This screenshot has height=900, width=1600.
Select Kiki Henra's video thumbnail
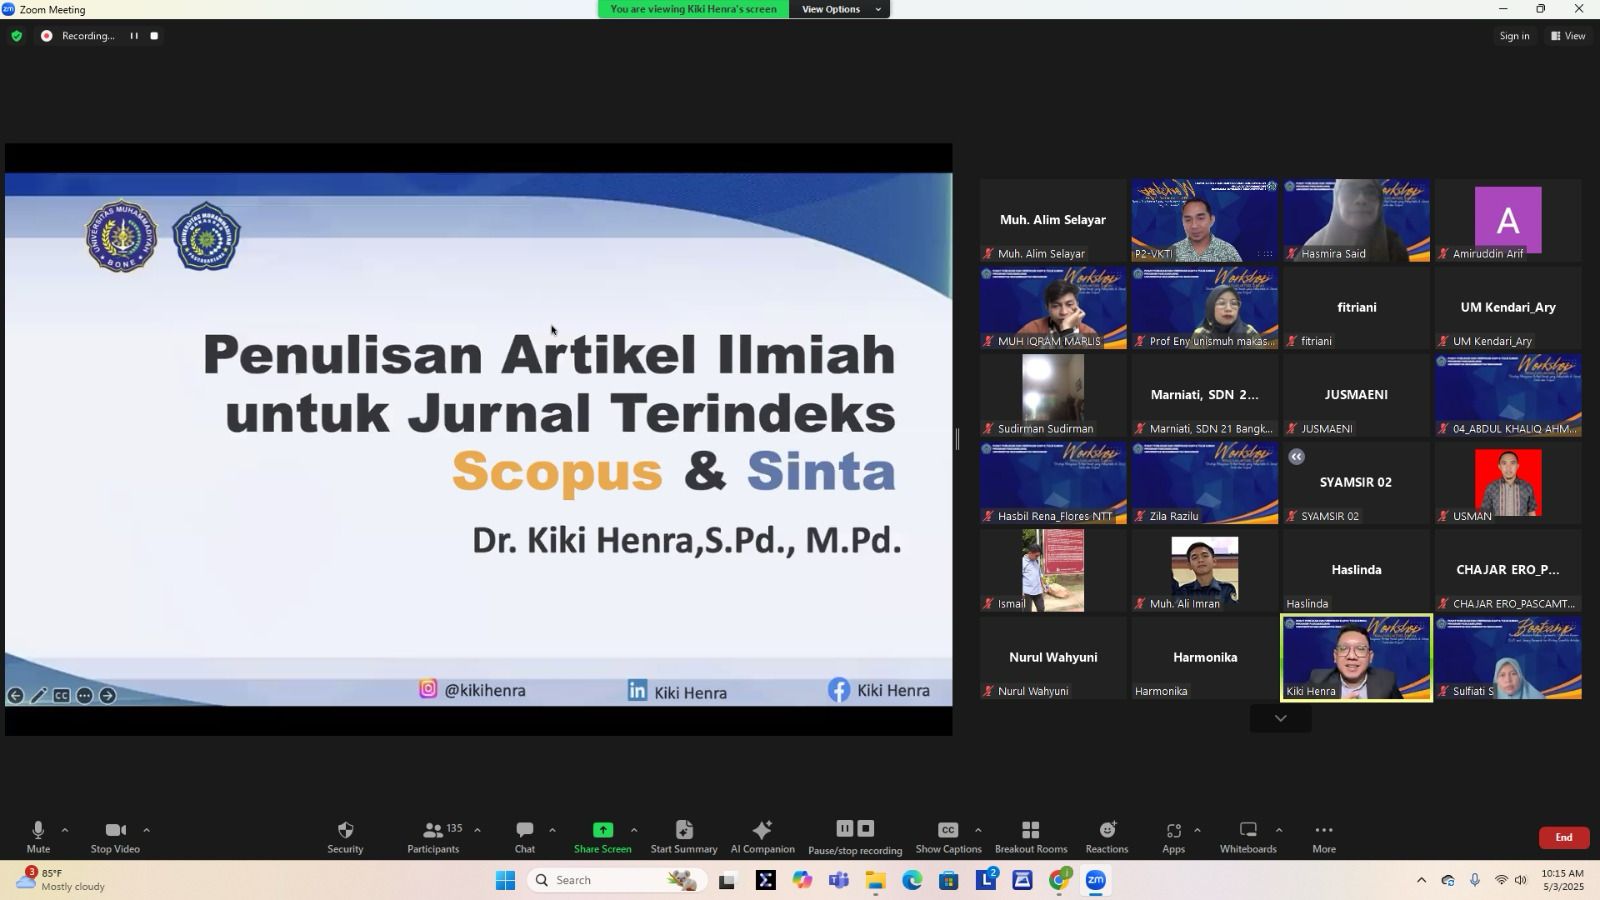[1356, 657]
